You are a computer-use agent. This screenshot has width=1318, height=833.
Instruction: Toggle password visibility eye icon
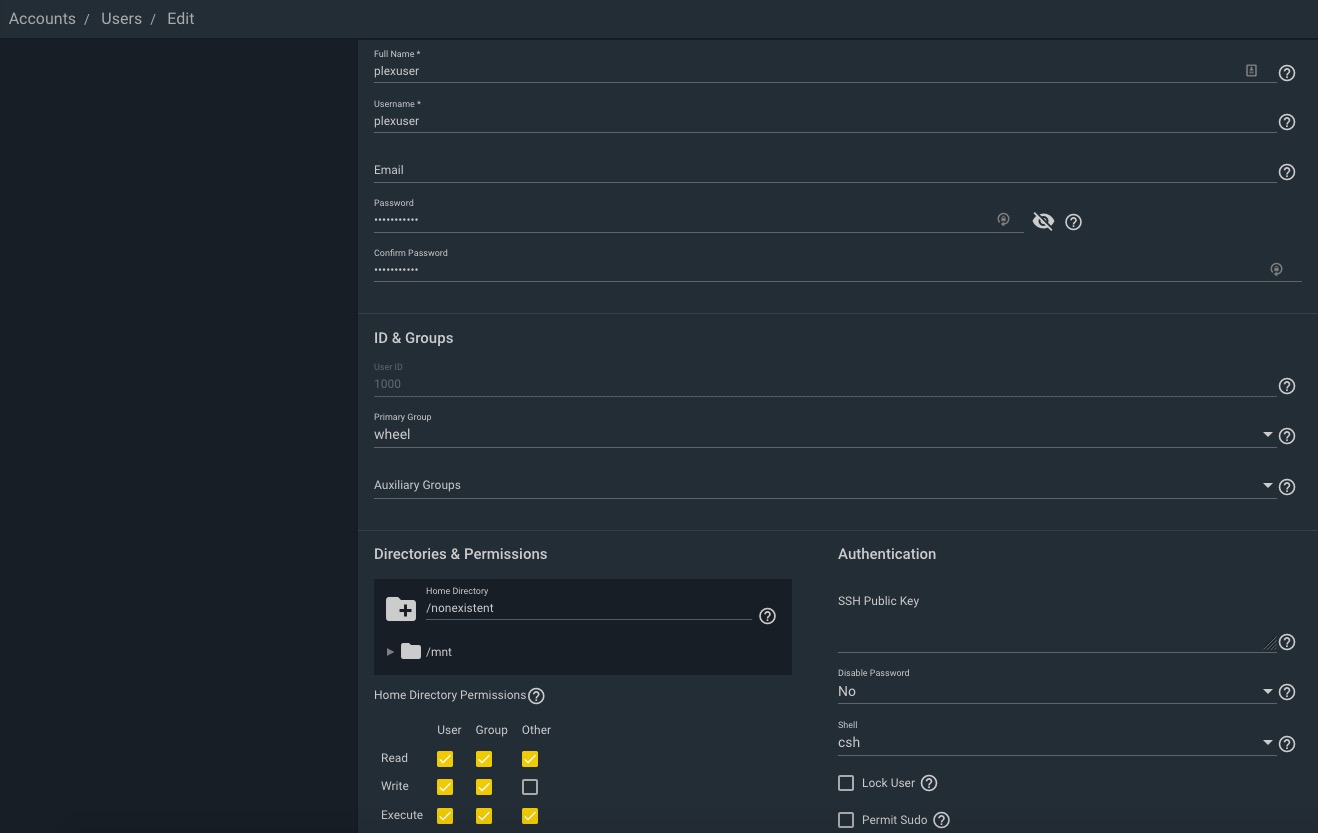coord(1043,221)
